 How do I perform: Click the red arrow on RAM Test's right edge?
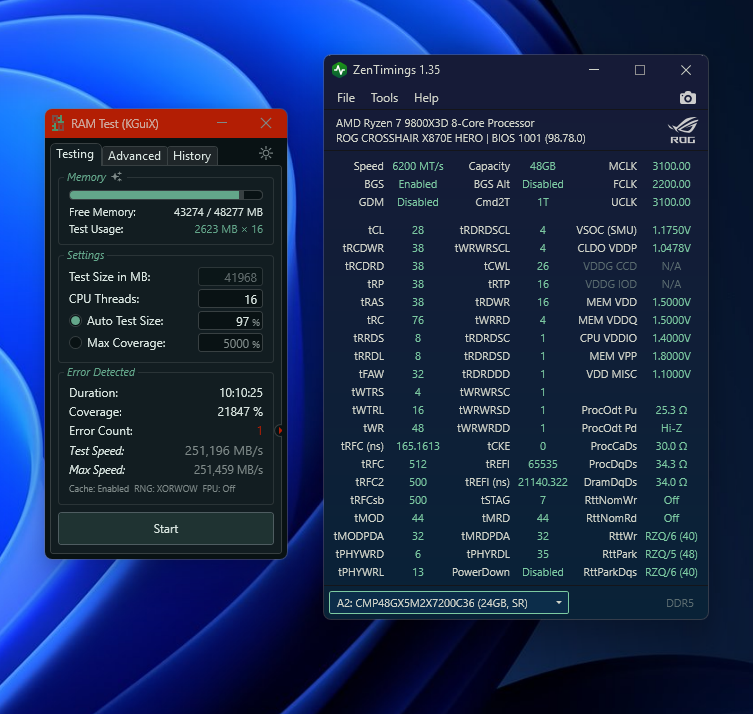click(x=280, y=430)
